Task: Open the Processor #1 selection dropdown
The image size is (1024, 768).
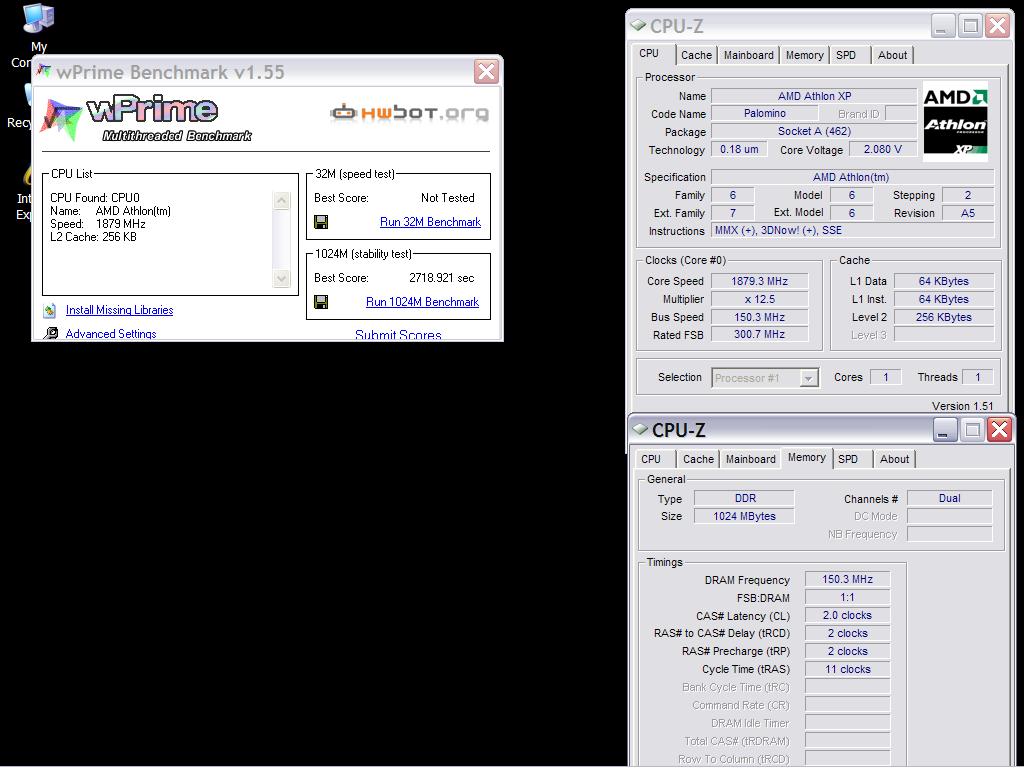Action: (808, 378)
